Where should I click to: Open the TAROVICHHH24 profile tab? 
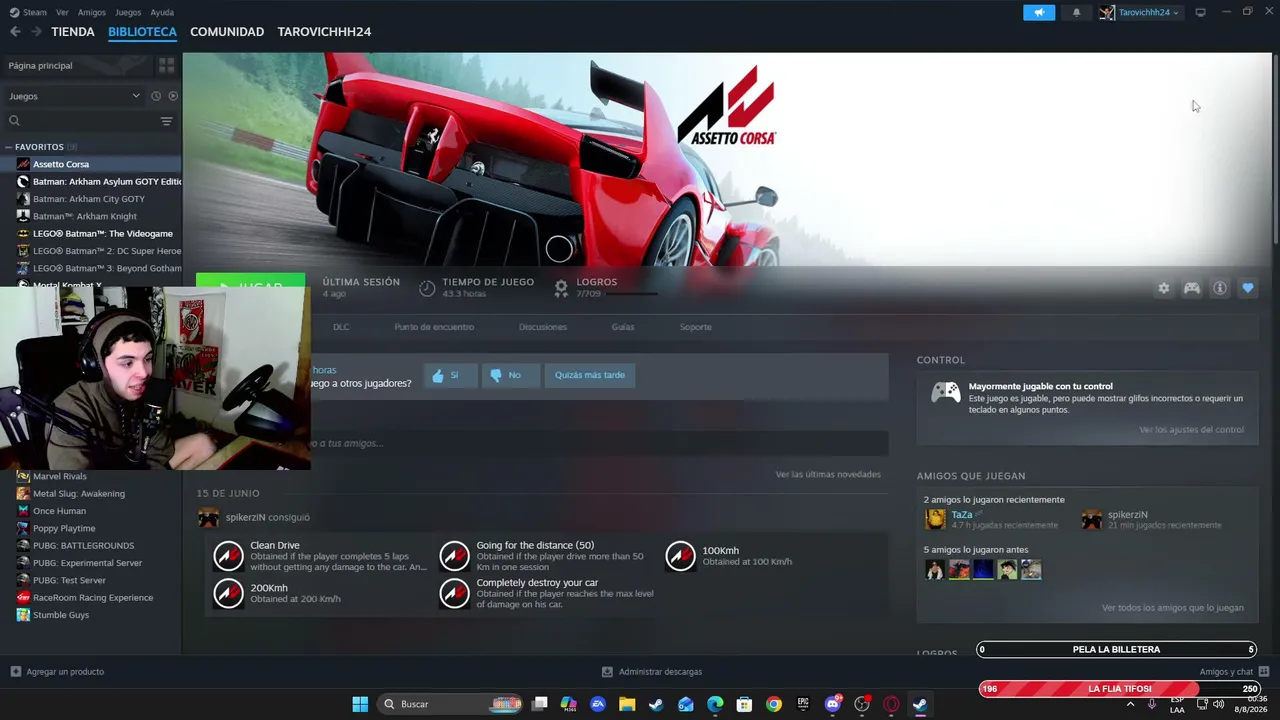point(324,32)
